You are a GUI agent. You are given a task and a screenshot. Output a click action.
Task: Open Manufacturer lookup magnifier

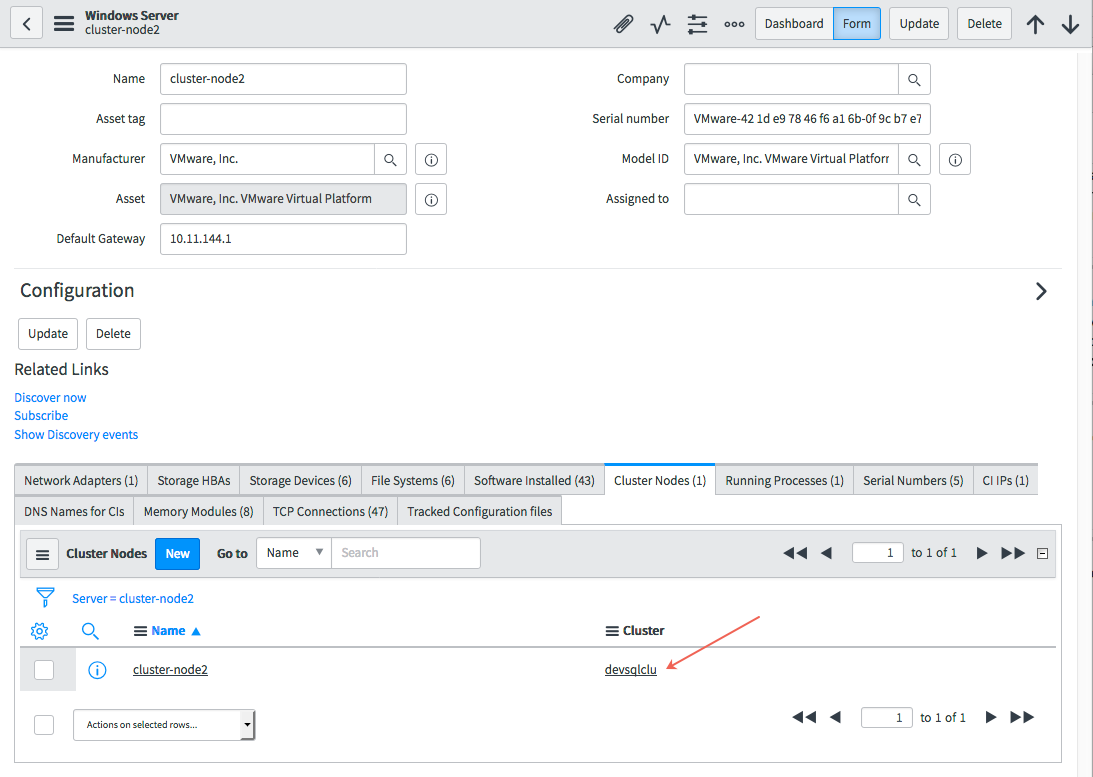[x=390, y=160]
